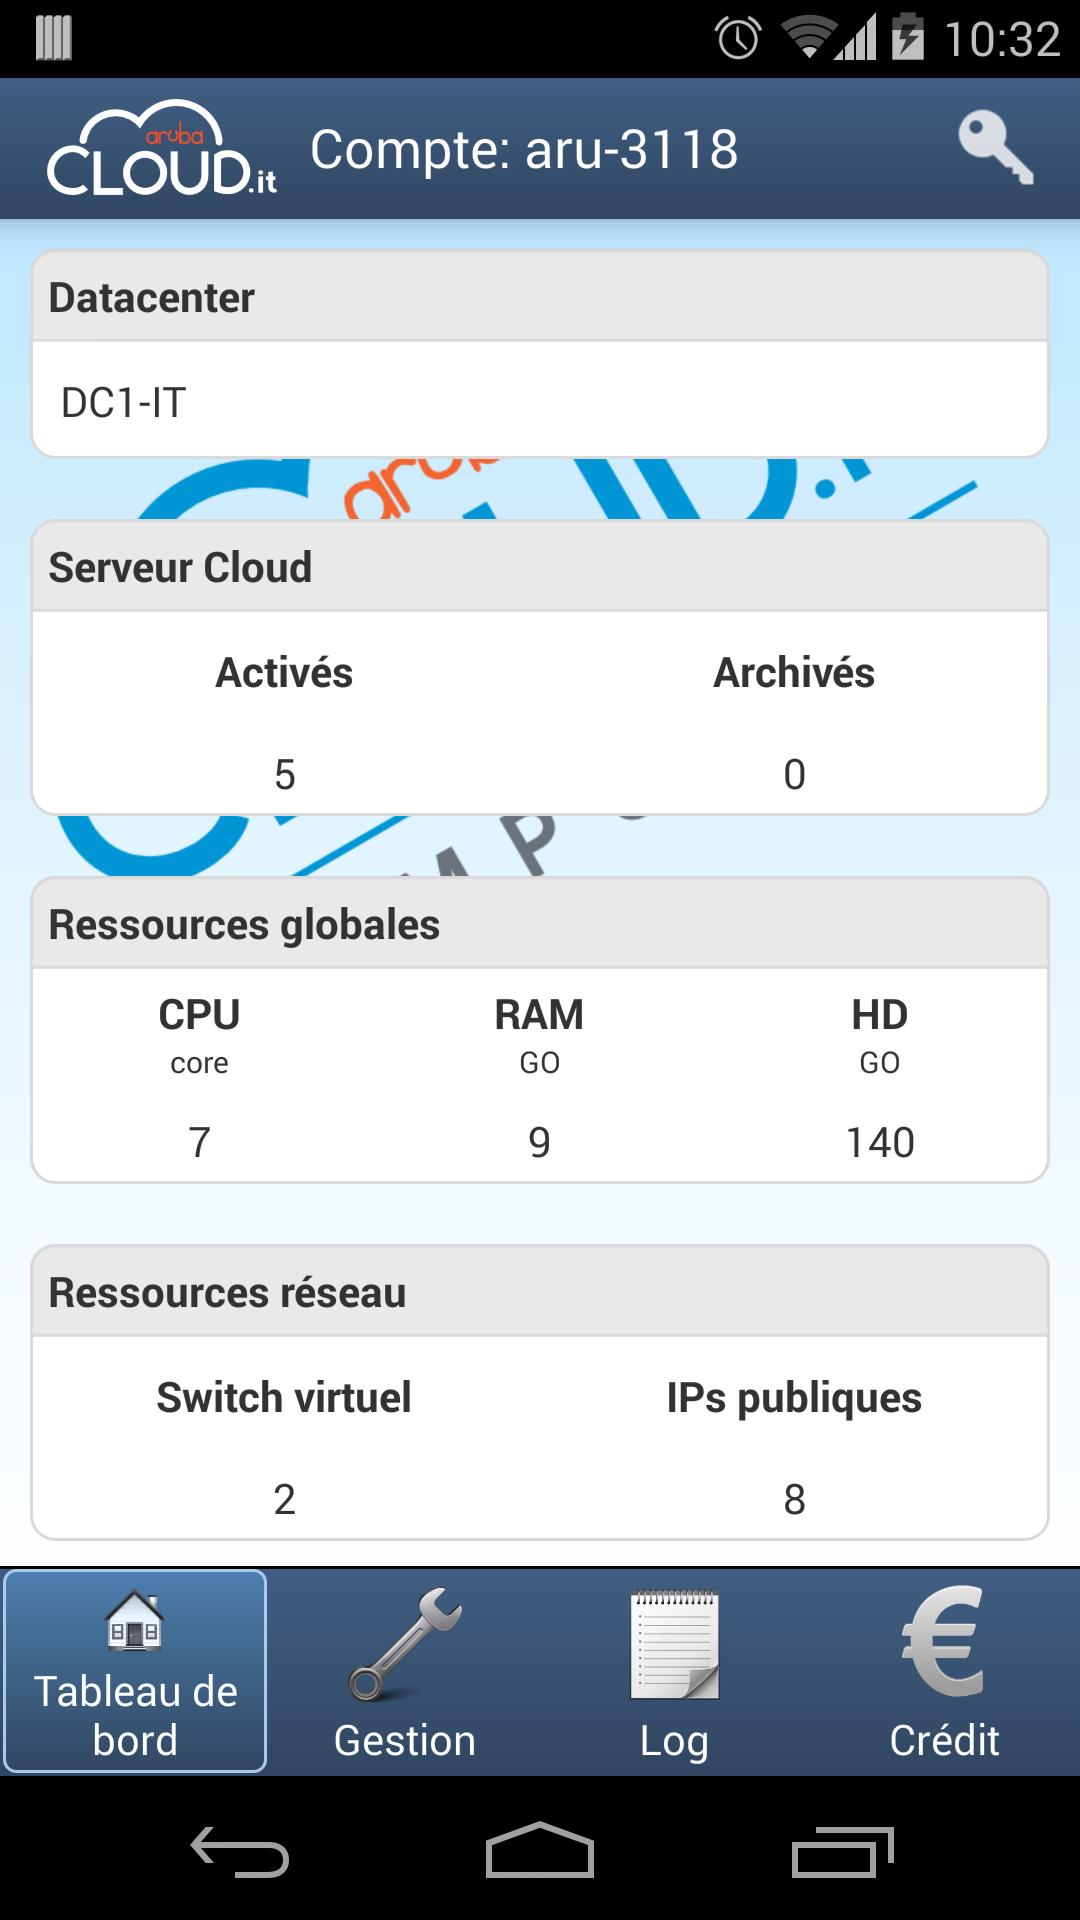This screenshot has height=1920, width=1080.
Task: Tap the HD GO value 140
Action: 880,1142
